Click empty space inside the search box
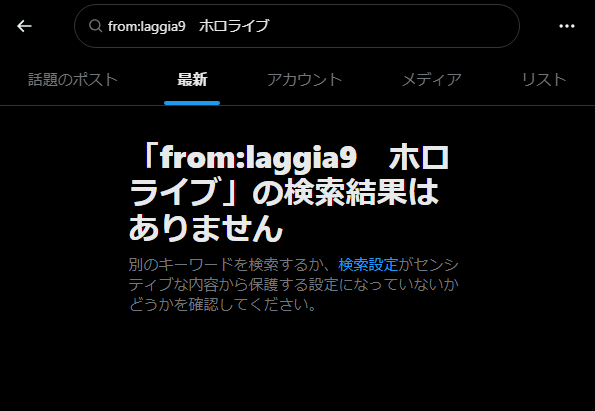 [395, 26]
